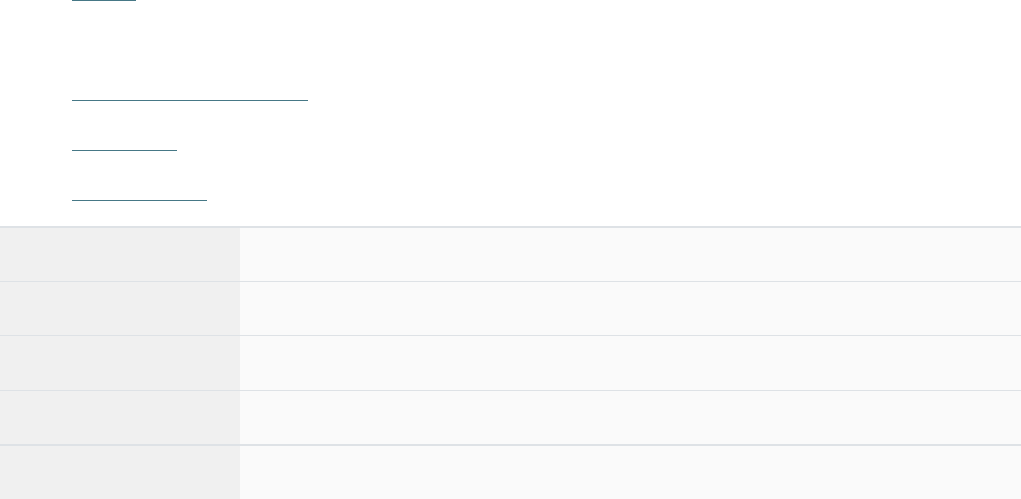
Task: Click the second table row's value cell
Action: tap(630, 308)
